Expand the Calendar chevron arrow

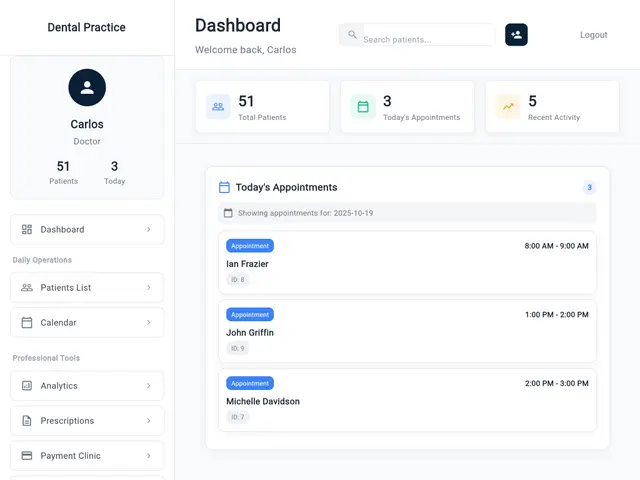[x=149, y=323]
